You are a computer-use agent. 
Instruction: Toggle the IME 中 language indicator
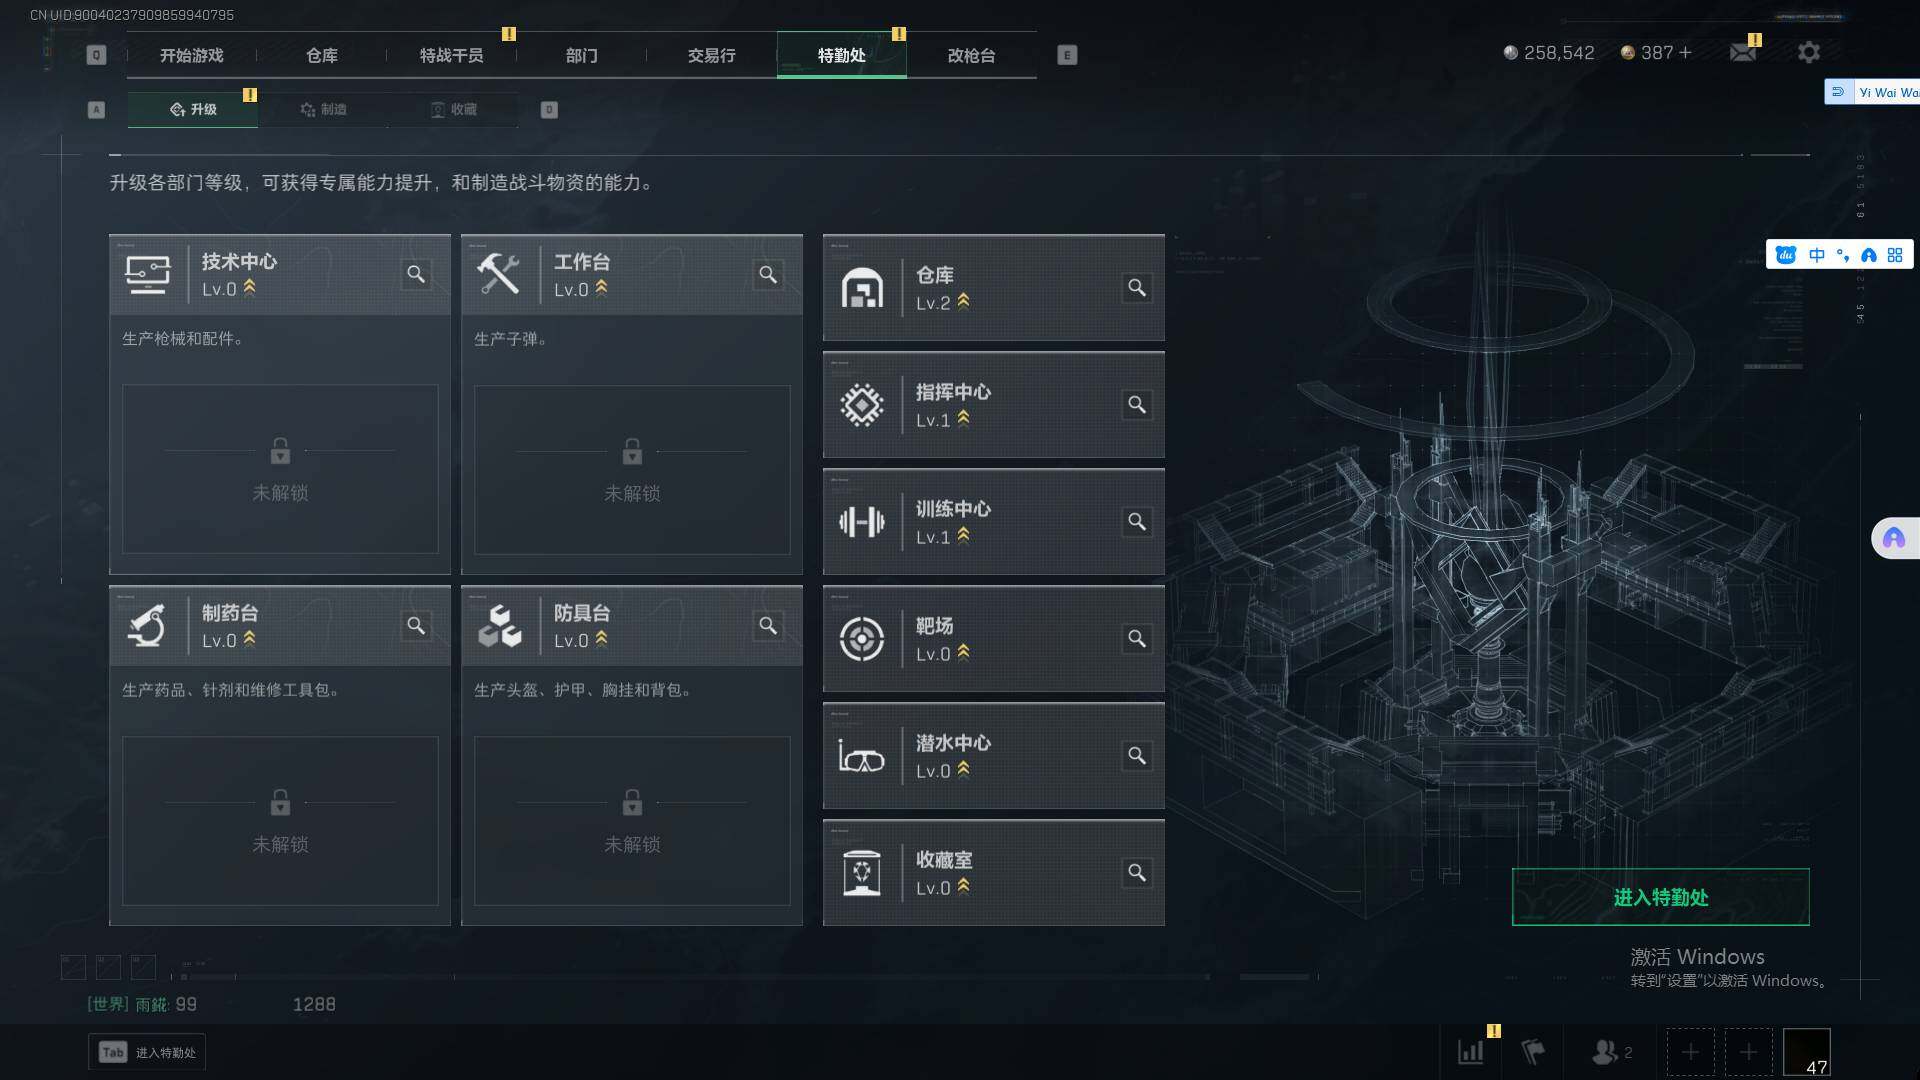(x=1817, y=255)
